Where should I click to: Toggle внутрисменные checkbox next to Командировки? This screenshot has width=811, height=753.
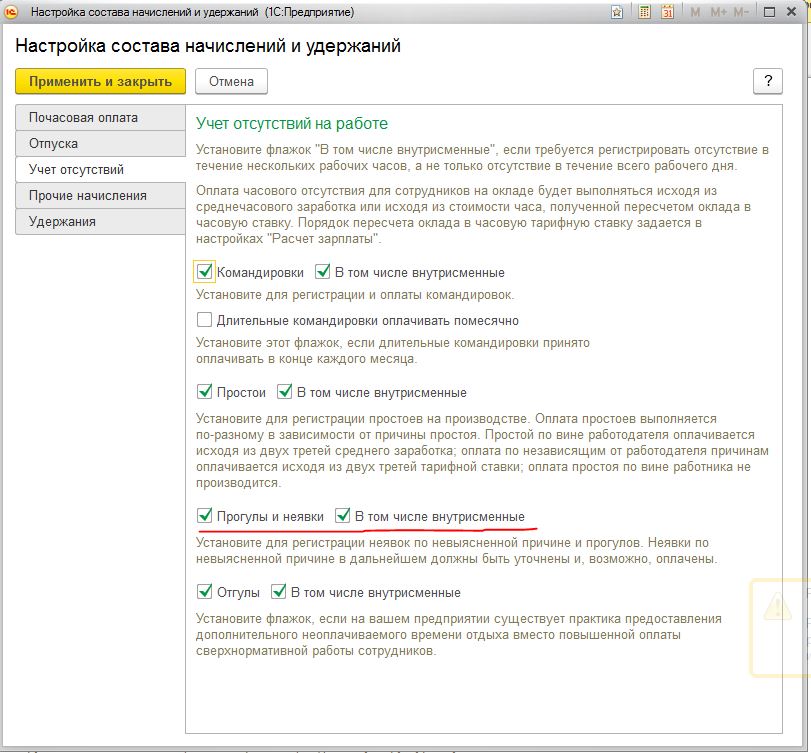(323, 272)
